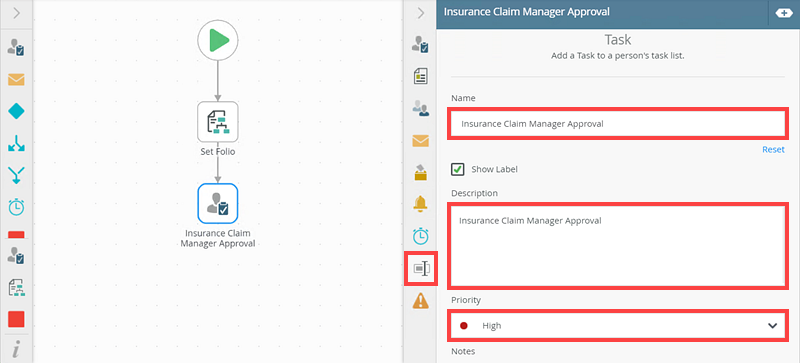800x363 pixels.
Task: Choose the Merge arrow icon in the toolbox
Action: [16, 175]
